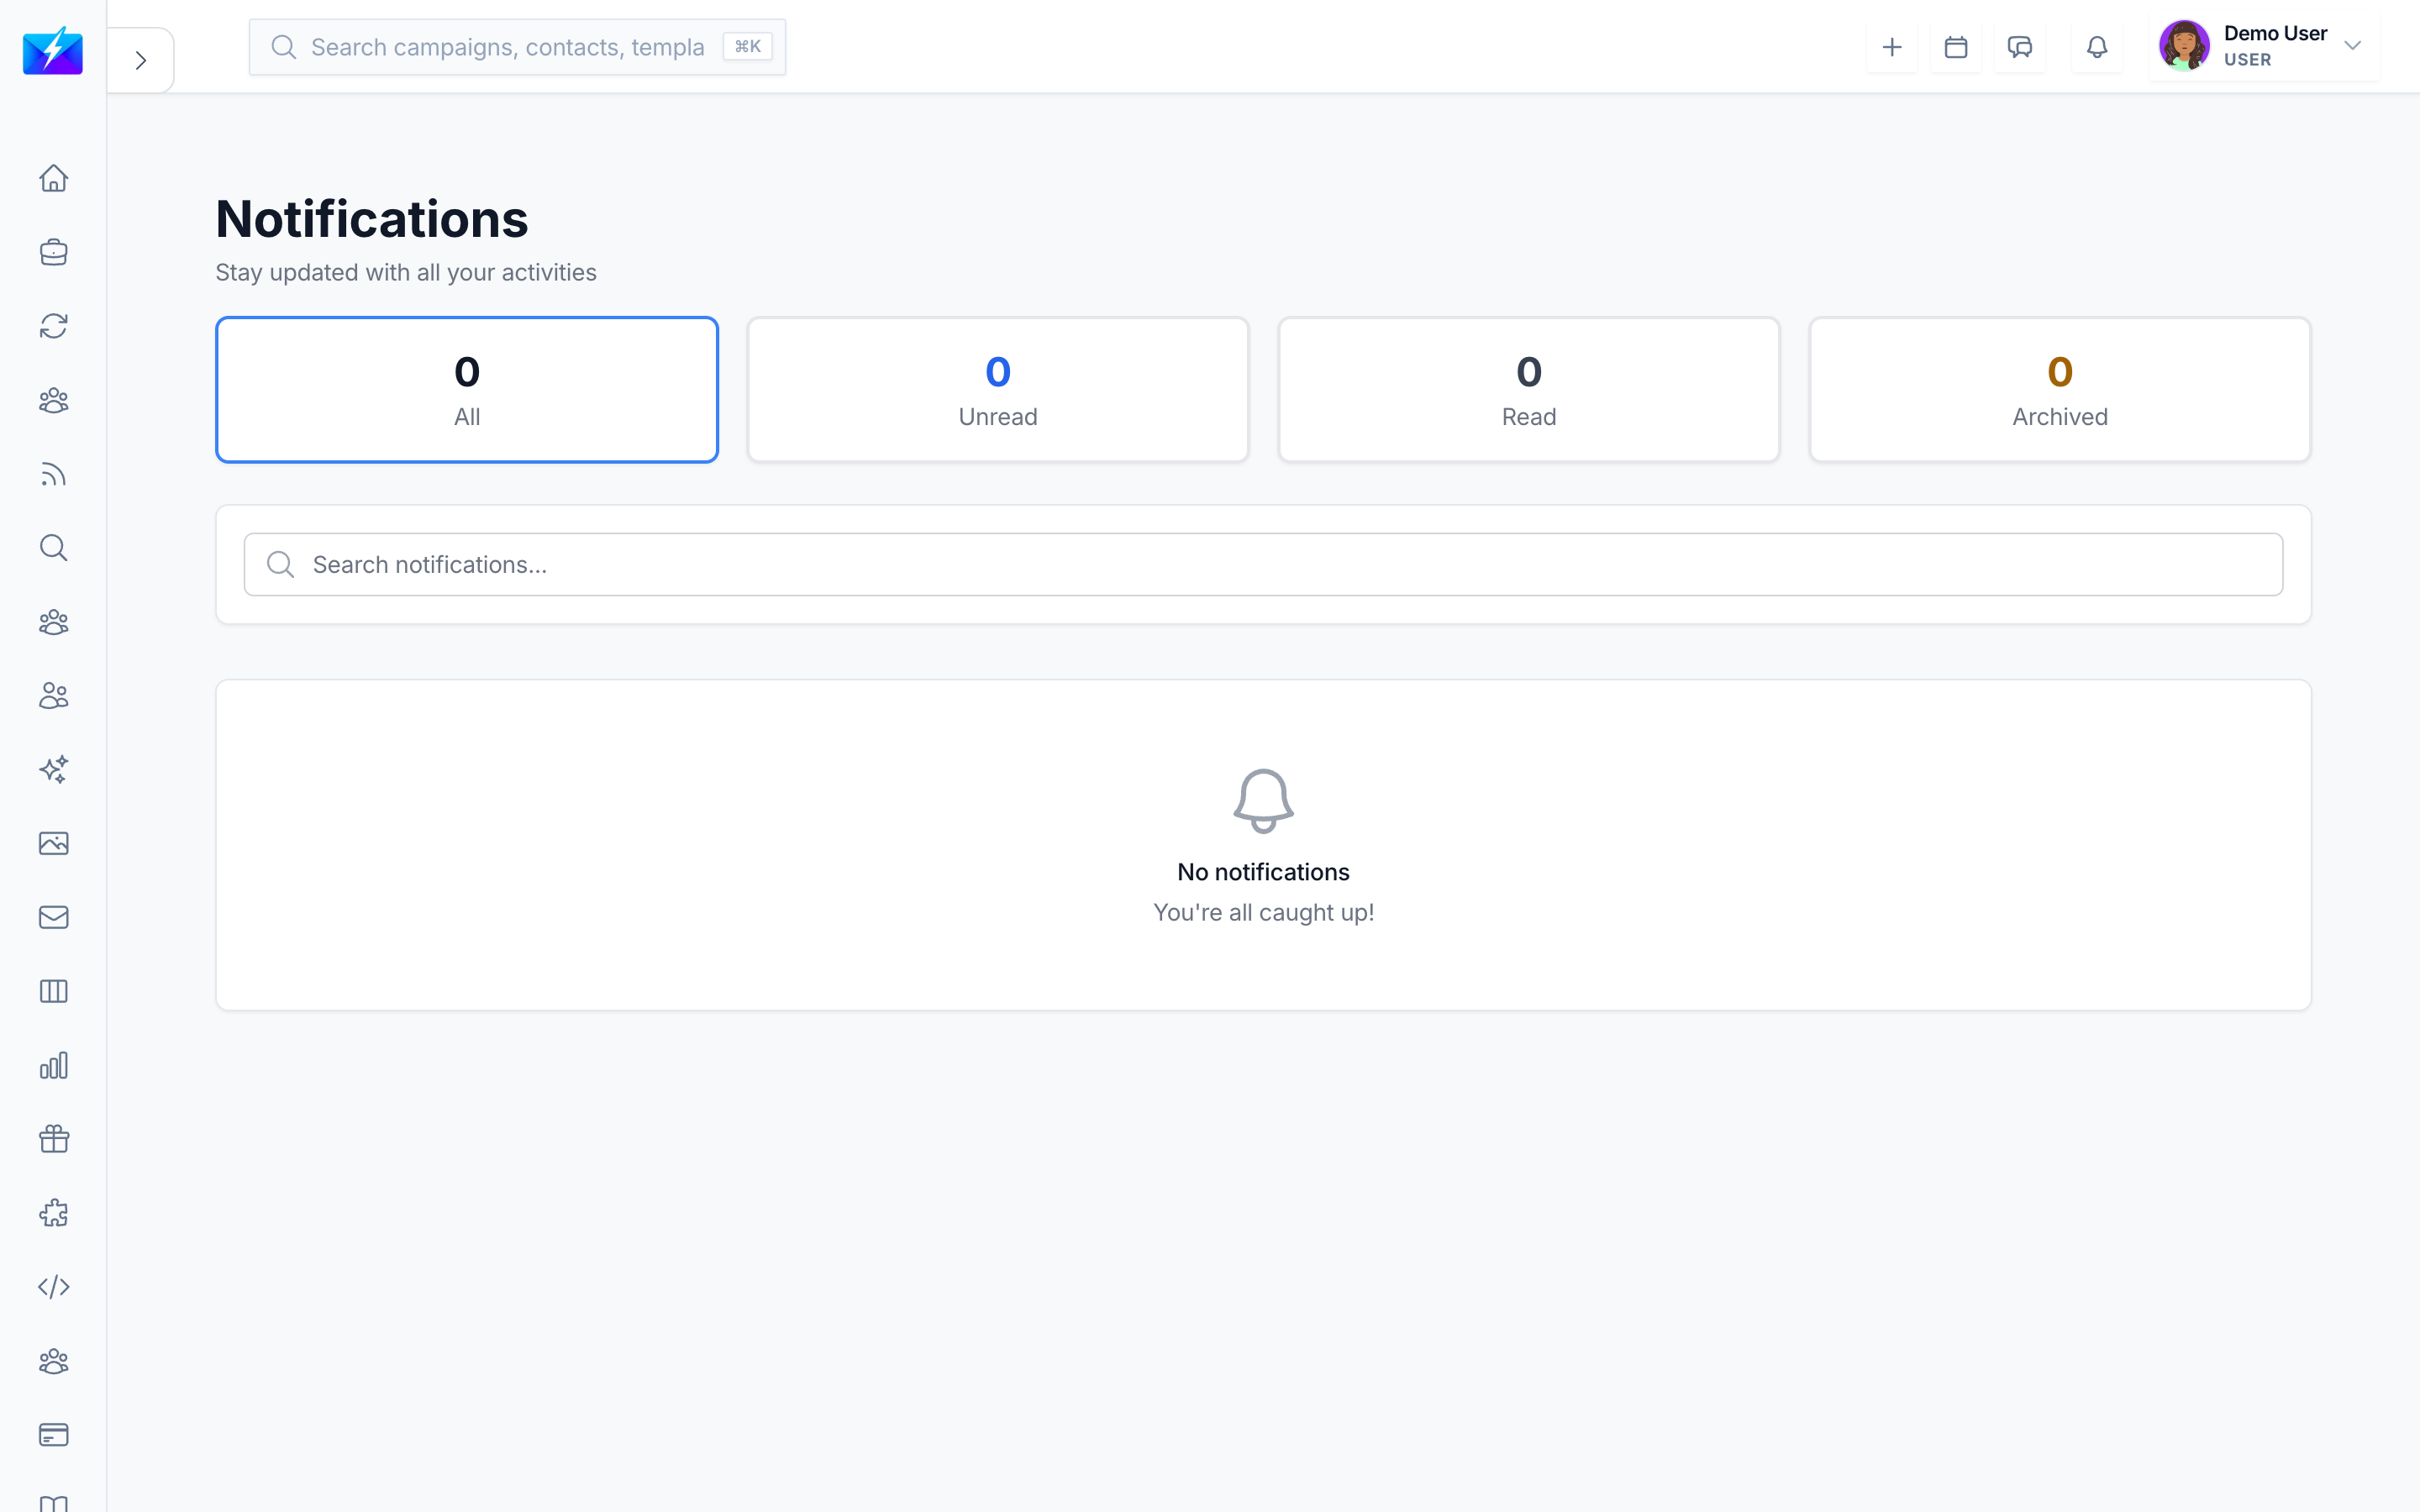The height and width of the screenshot is (1512, 2420).
Task: Select the Read notifications filter card
Action: (x=1529, y=390)
